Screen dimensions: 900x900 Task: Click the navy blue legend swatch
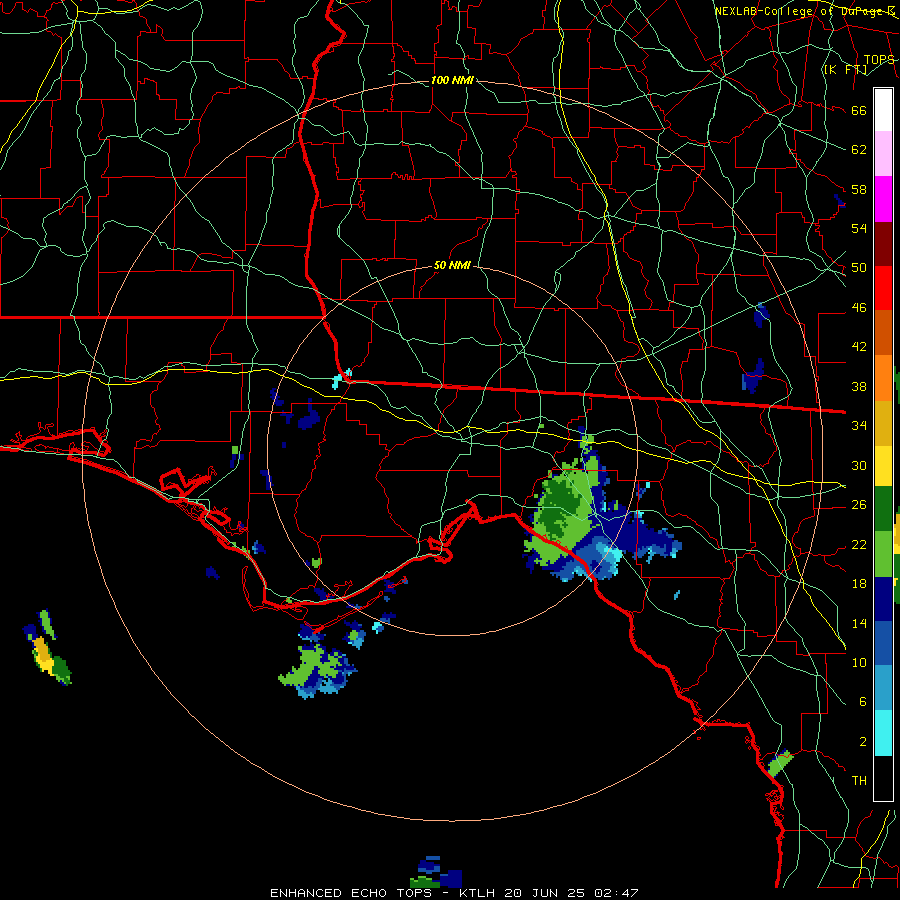(x=883, y=599)
